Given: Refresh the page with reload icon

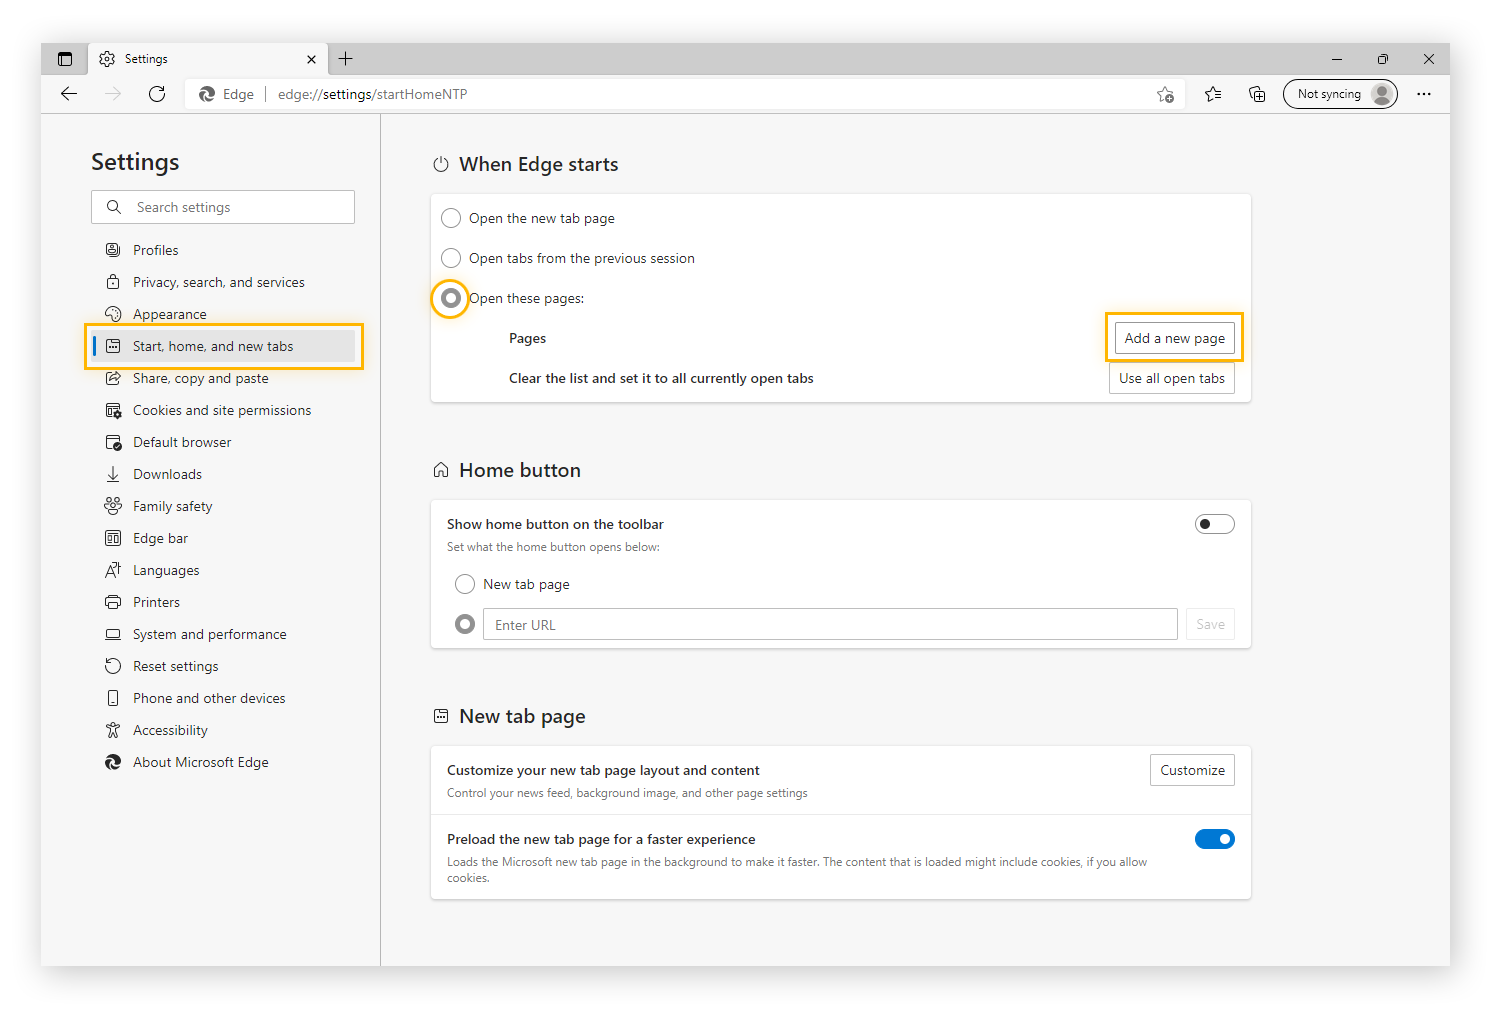Looking at the screenshot, I should (x=157, y=94).
